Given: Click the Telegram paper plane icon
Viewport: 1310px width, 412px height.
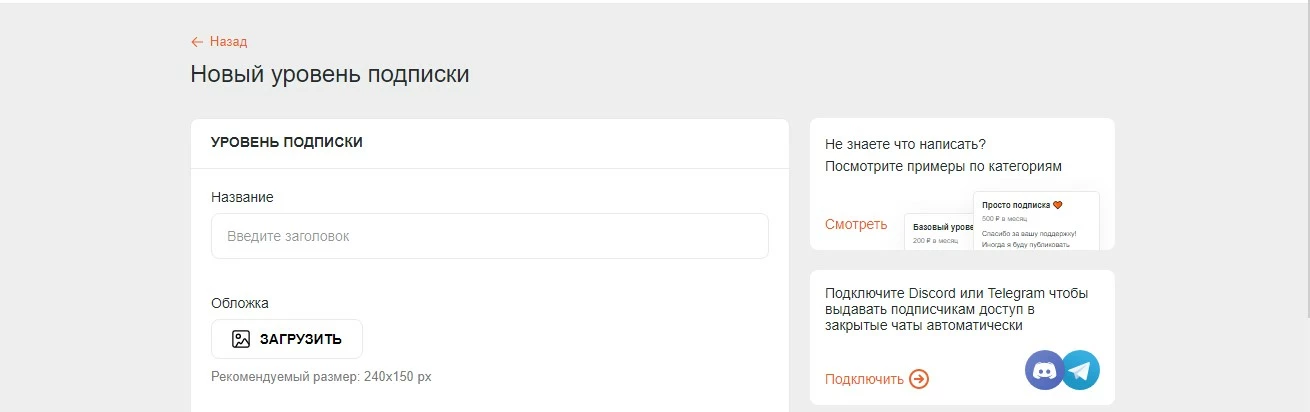Looking at the screenshot, I should point(1080,370).
